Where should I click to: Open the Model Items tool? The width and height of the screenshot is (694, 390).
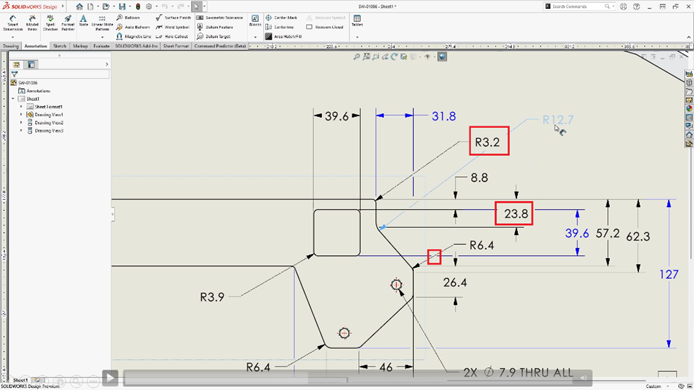tap(32, 22)
